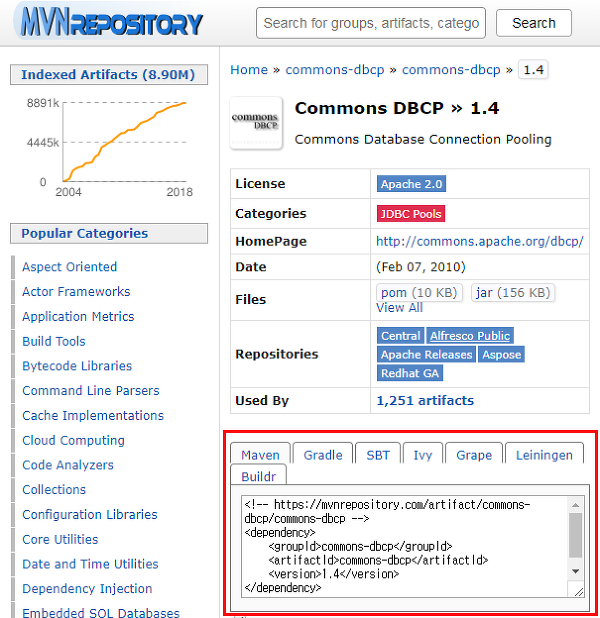Screen dimensions: 600x618
Task: Open the Application Metrics category
Action: 78,316
